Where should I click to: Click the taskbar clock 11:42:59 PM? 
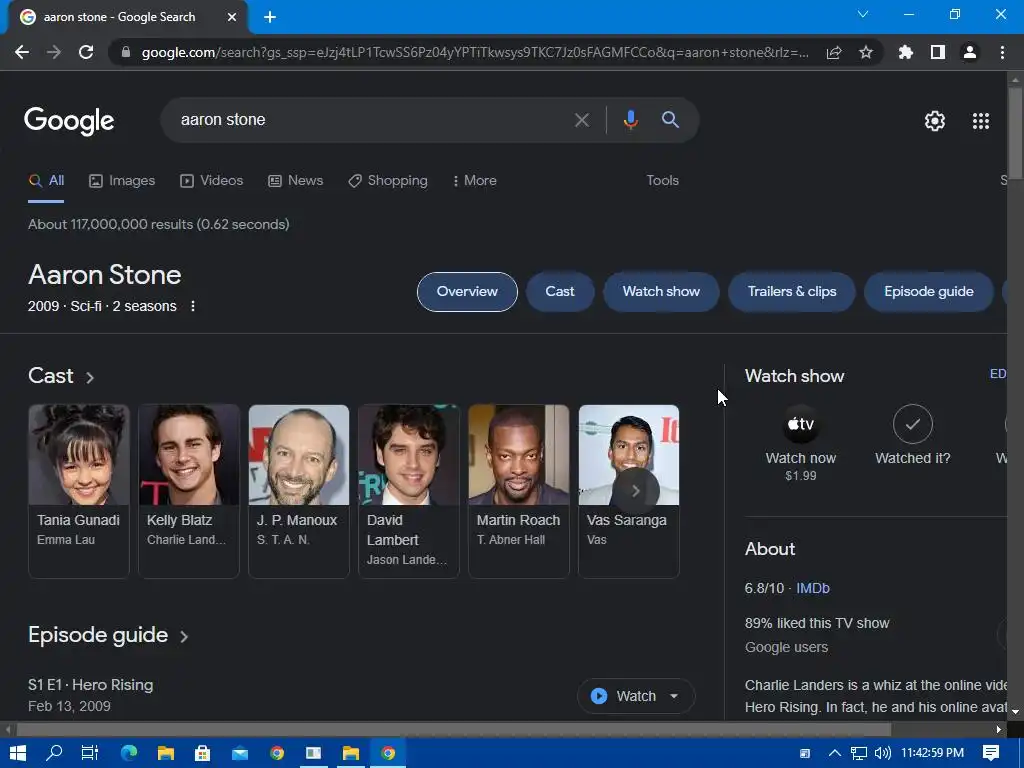tap(933, 753)
